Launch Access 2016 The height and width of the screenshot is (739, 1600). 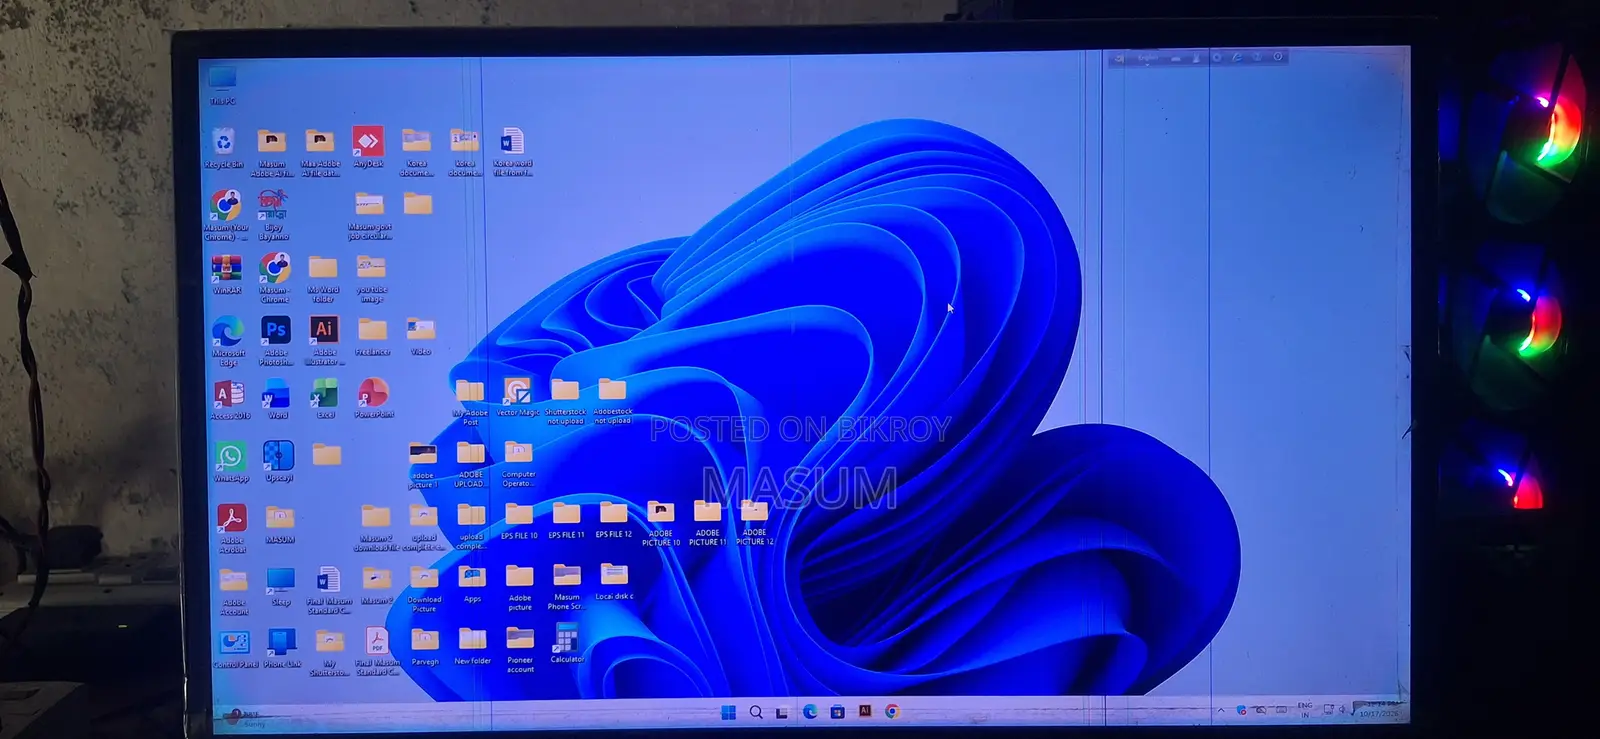tap(230, 400)
